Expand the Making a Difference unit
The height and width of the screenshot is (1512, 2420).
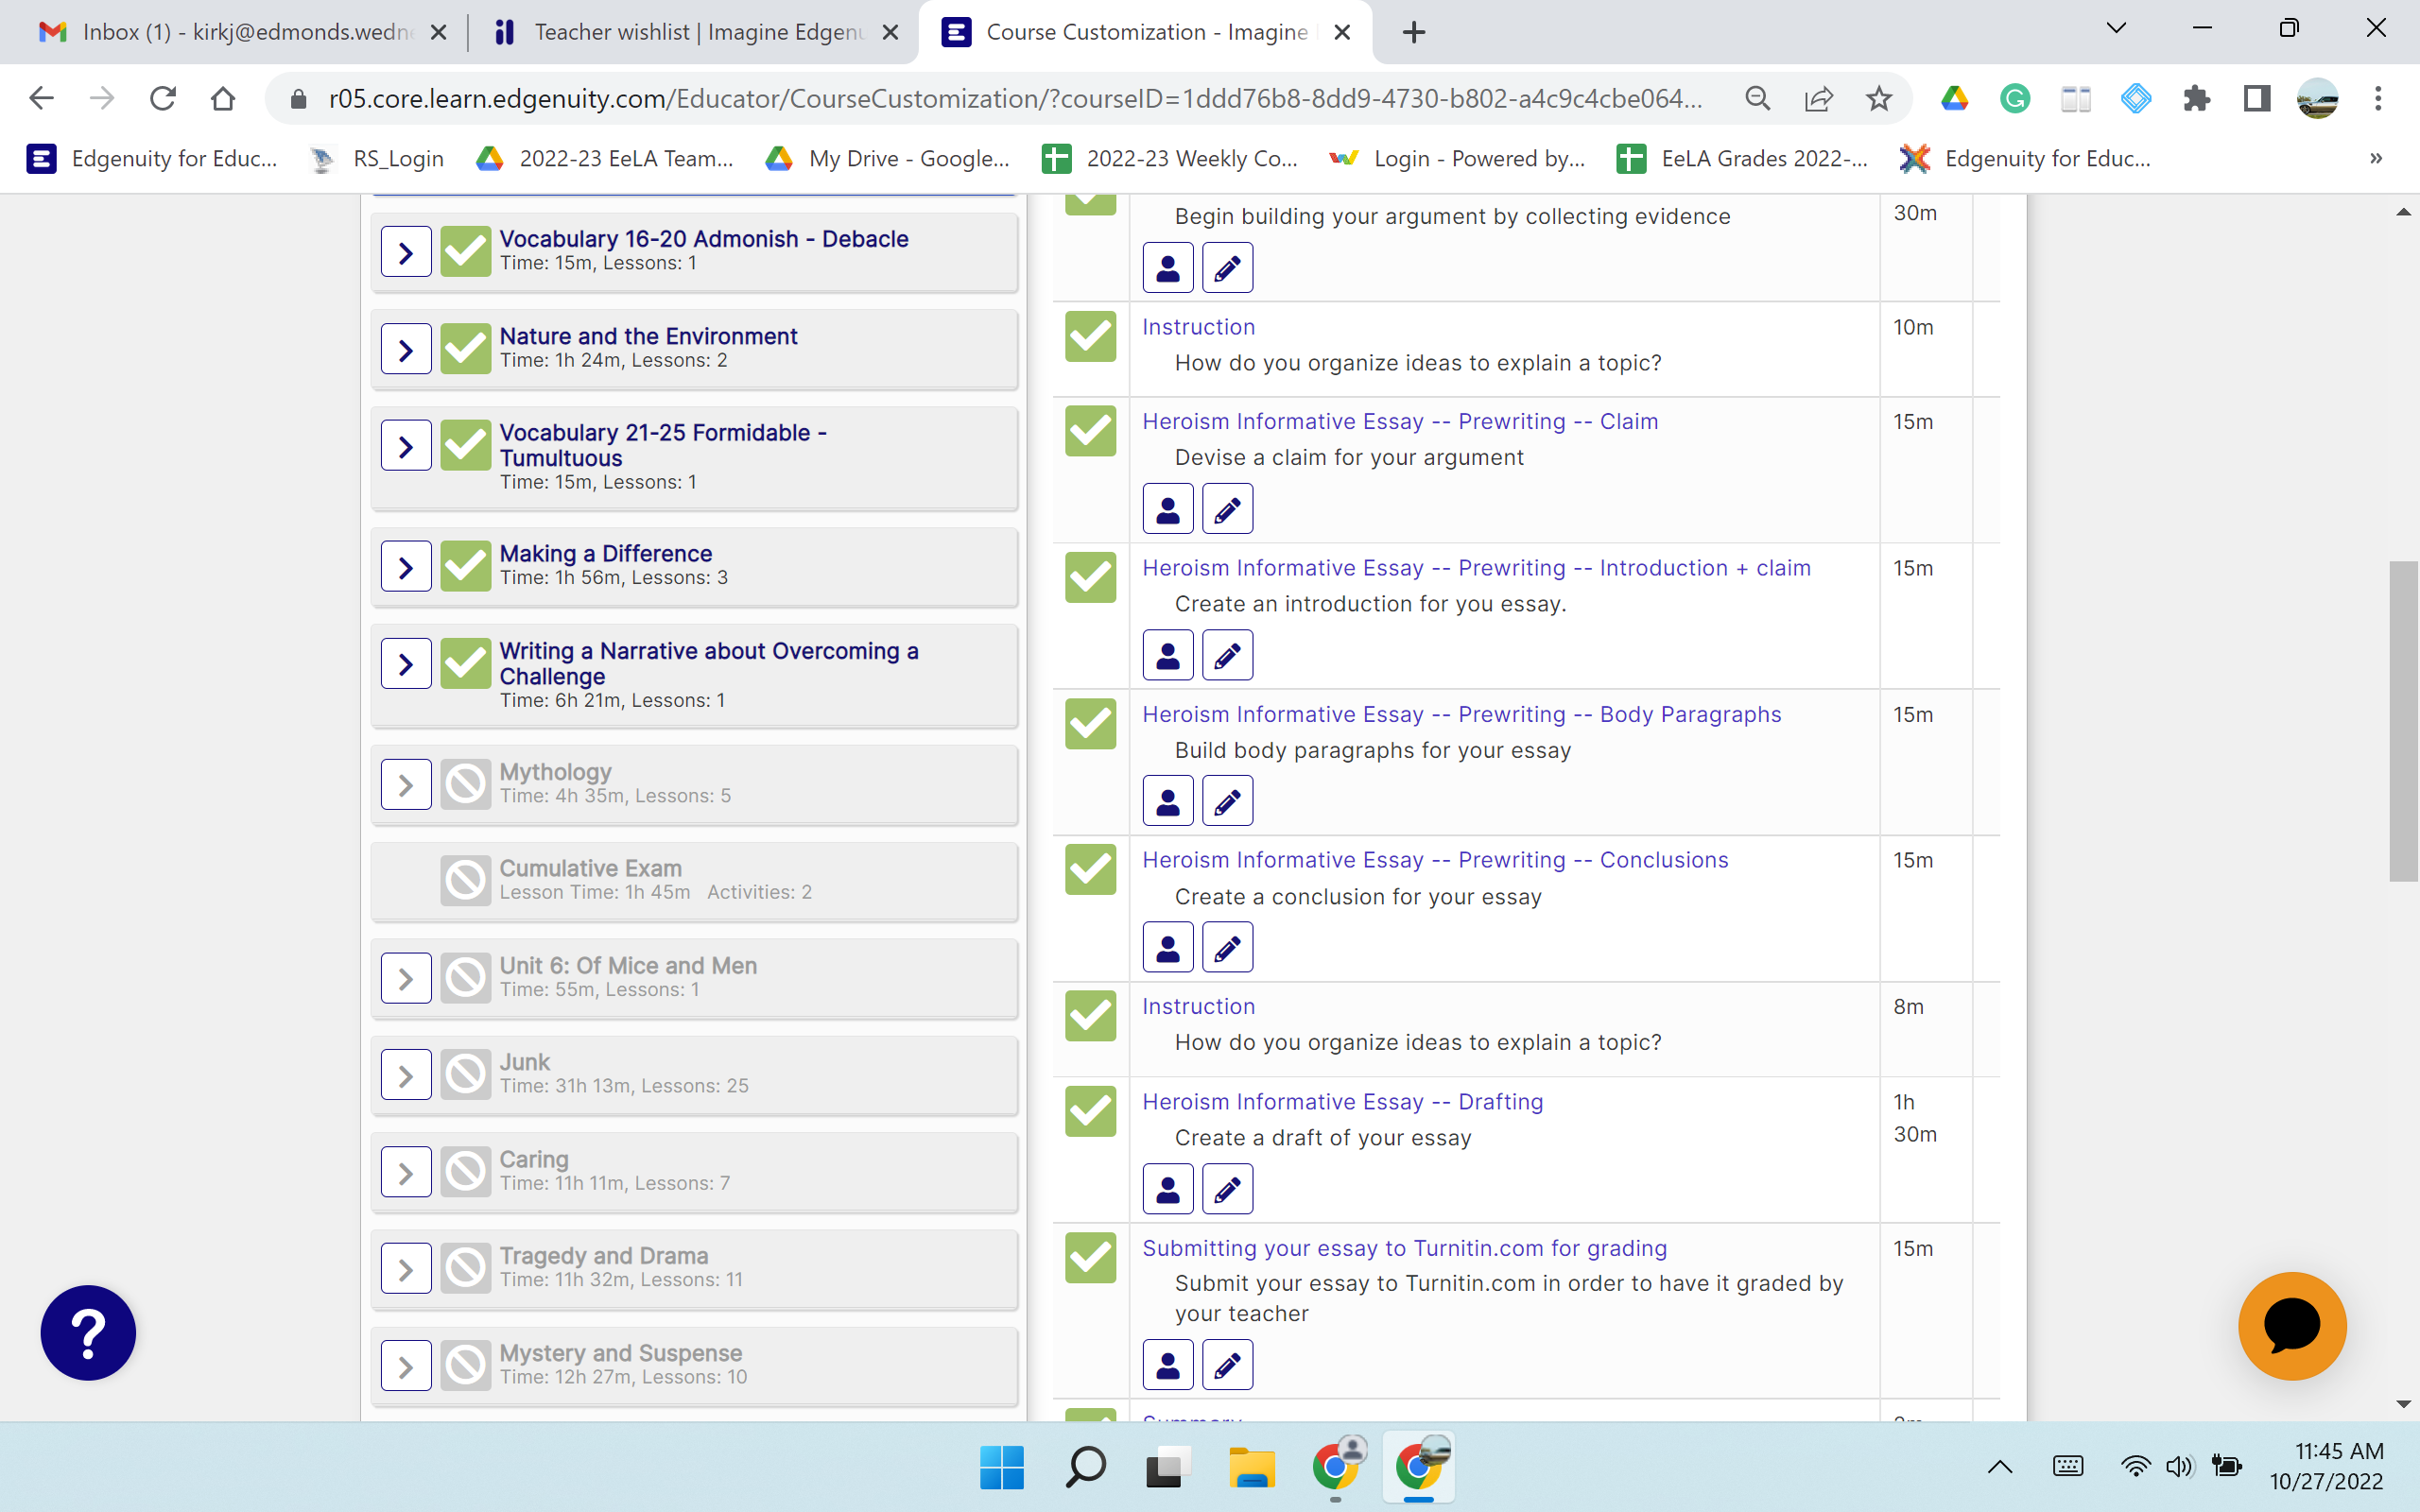point(406,567)
